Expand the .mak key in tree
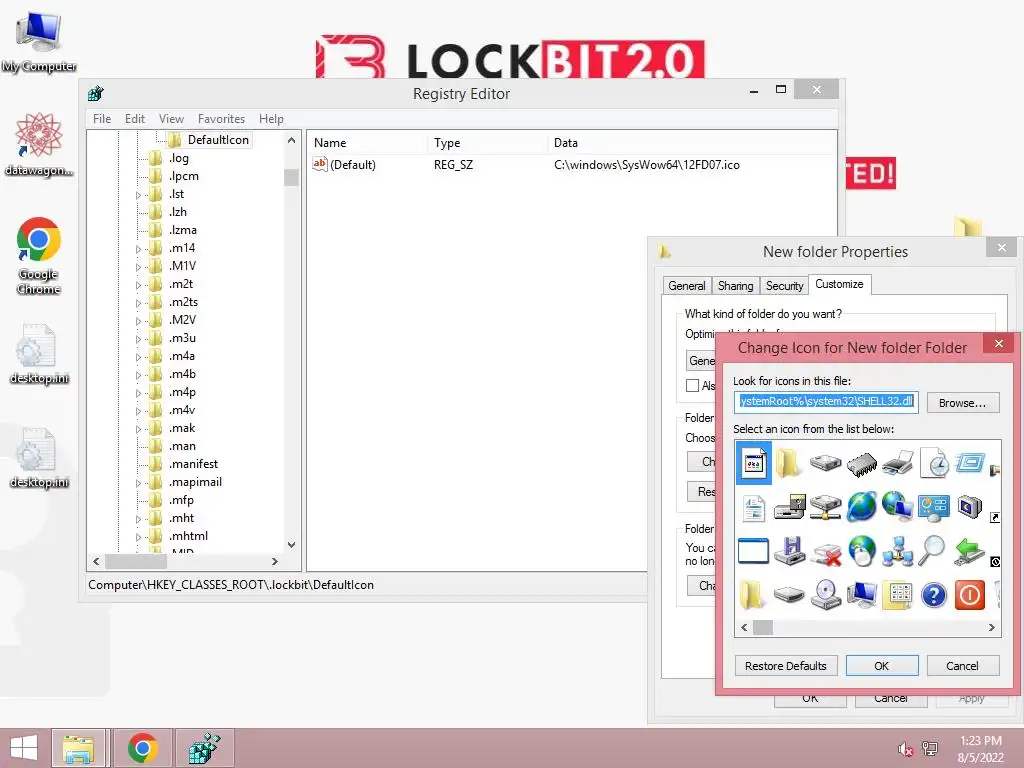The image size is (1024, 768). tap(138, 429)
